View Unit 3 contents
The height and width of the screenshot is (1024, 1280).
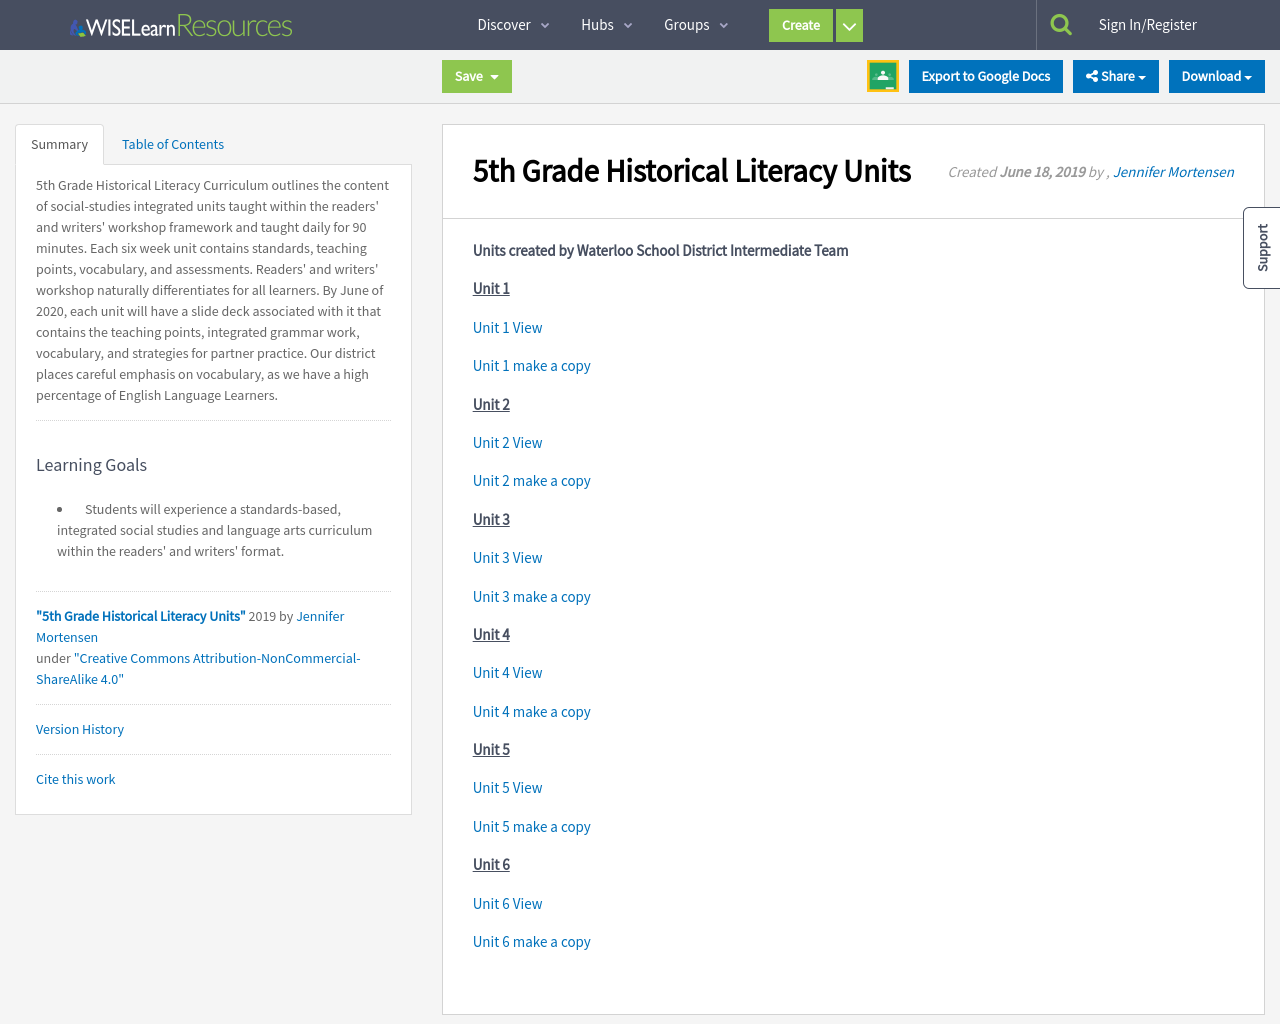pyautogui.click(x=507, y=557)
